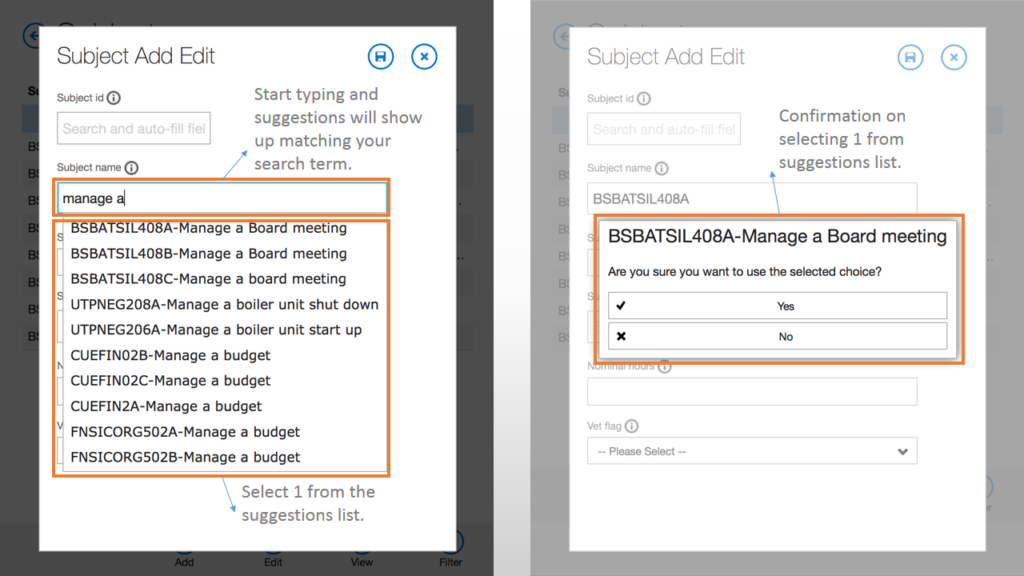1024x576 pixels.
Task: Click the left Subject id search field
Action: [x=133, y=128]
